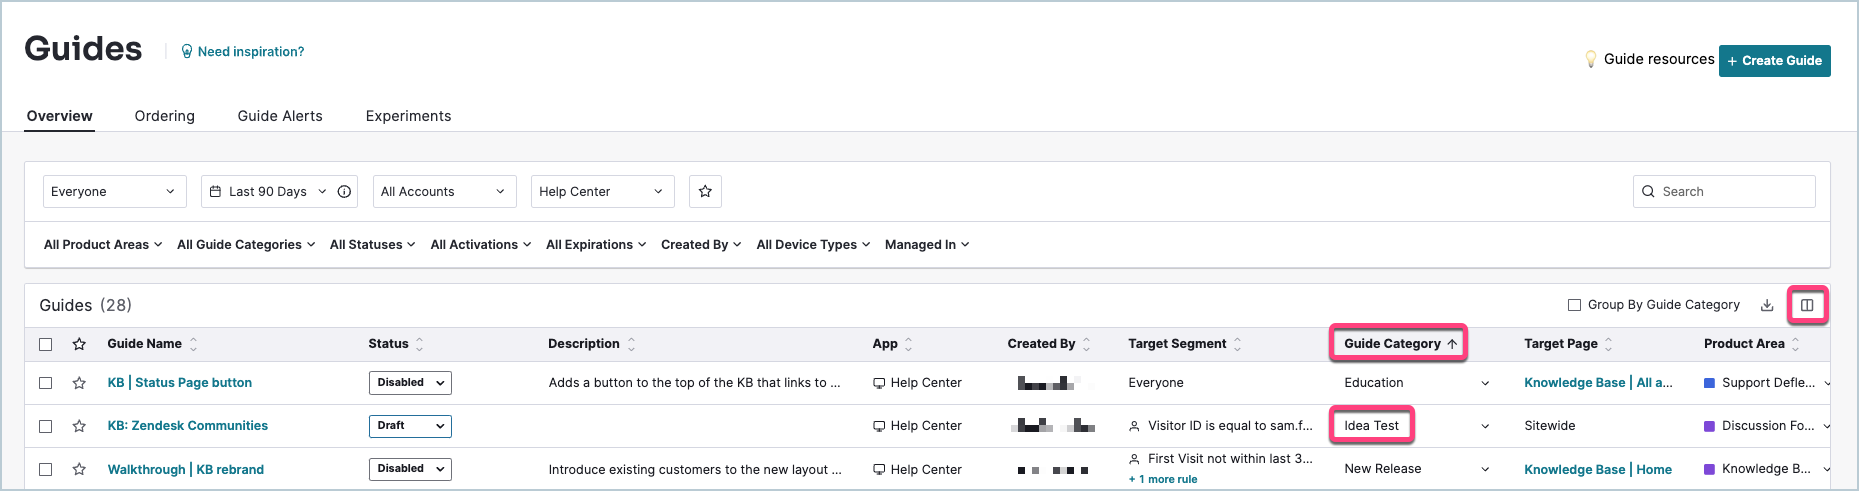Click the person icon next to Visitor ID segment

1134,426
